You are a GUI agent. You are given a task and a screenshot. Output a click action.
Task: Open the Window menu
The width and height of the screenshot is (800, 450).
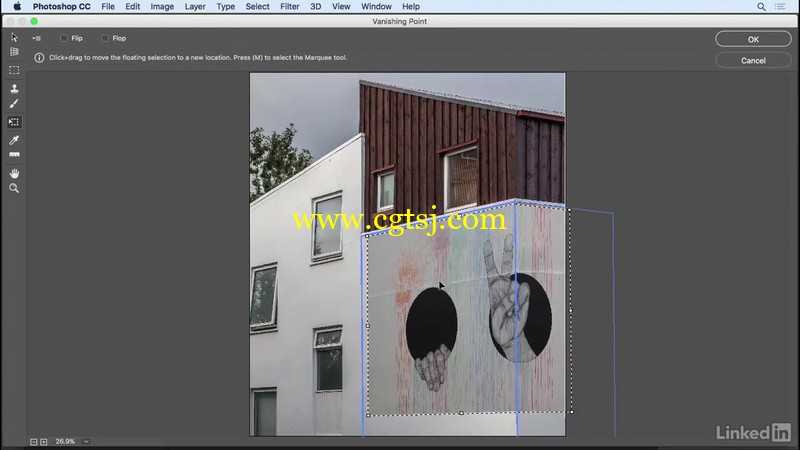point(376,7)
